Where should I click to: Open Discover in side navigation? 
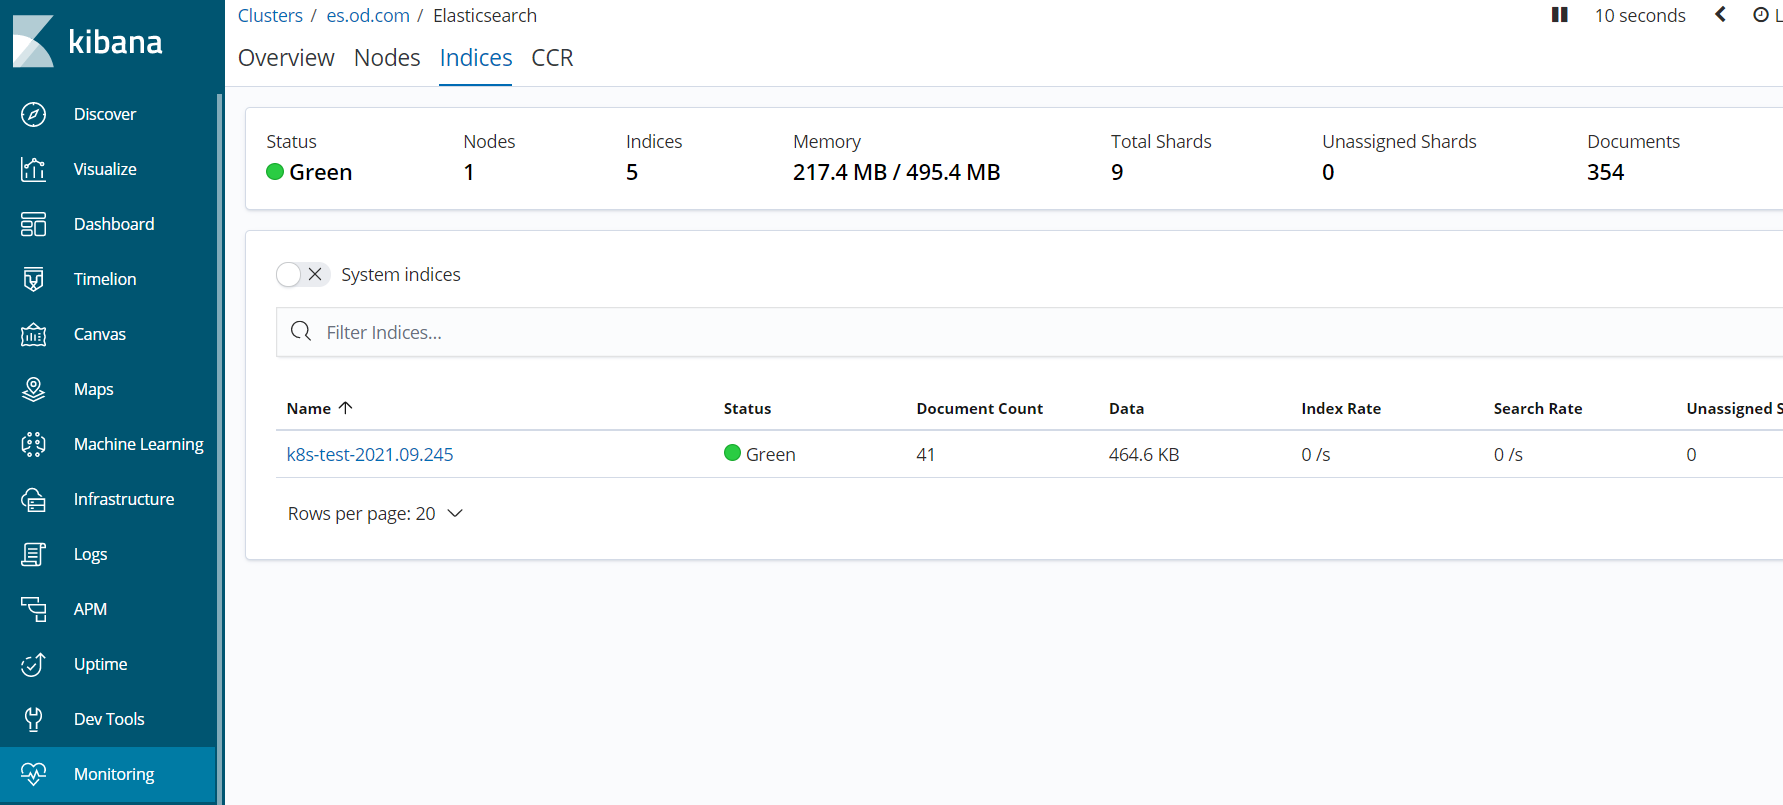click(x=105, y=114)
